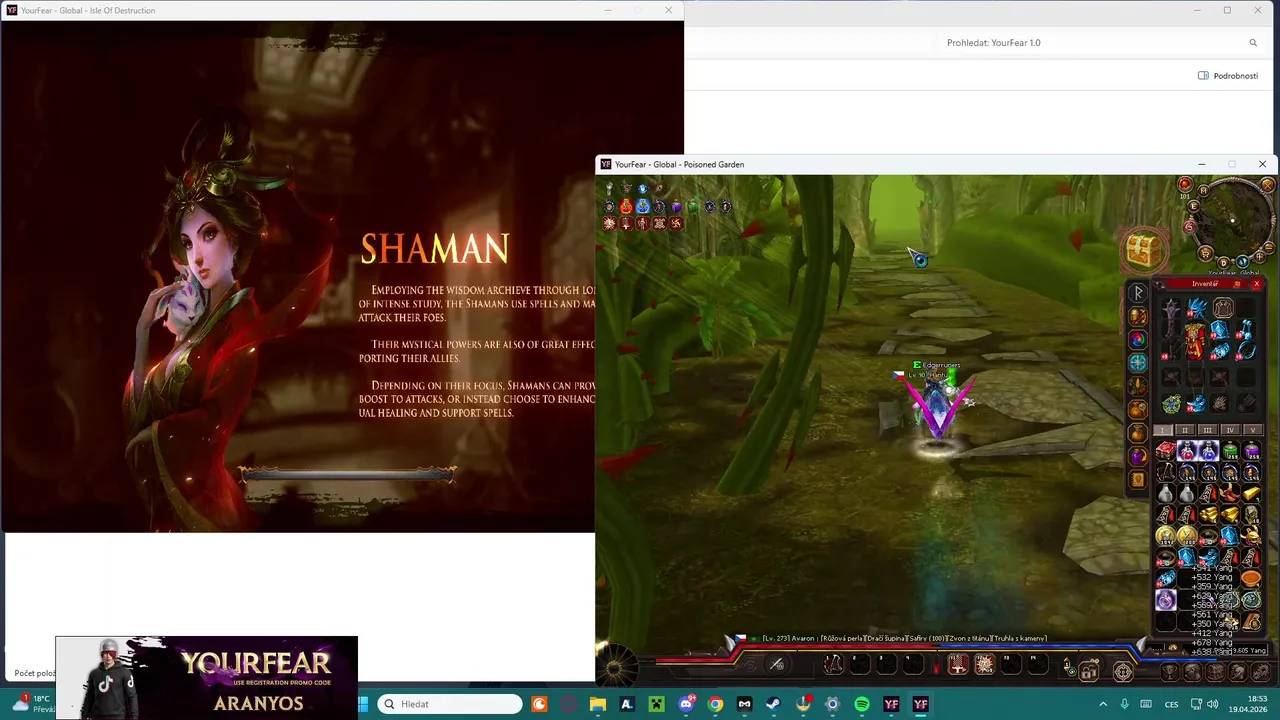Screen dimensions: 1280x720
Task: Open File Explorer from taskbar
Action: click(597, 704)
